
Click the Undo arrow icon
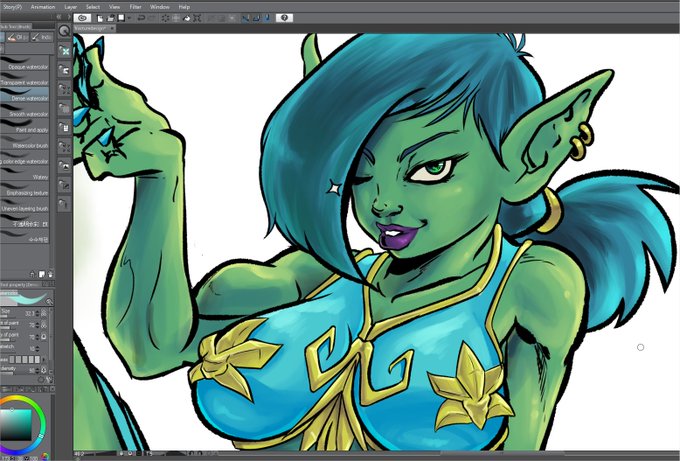141,18
